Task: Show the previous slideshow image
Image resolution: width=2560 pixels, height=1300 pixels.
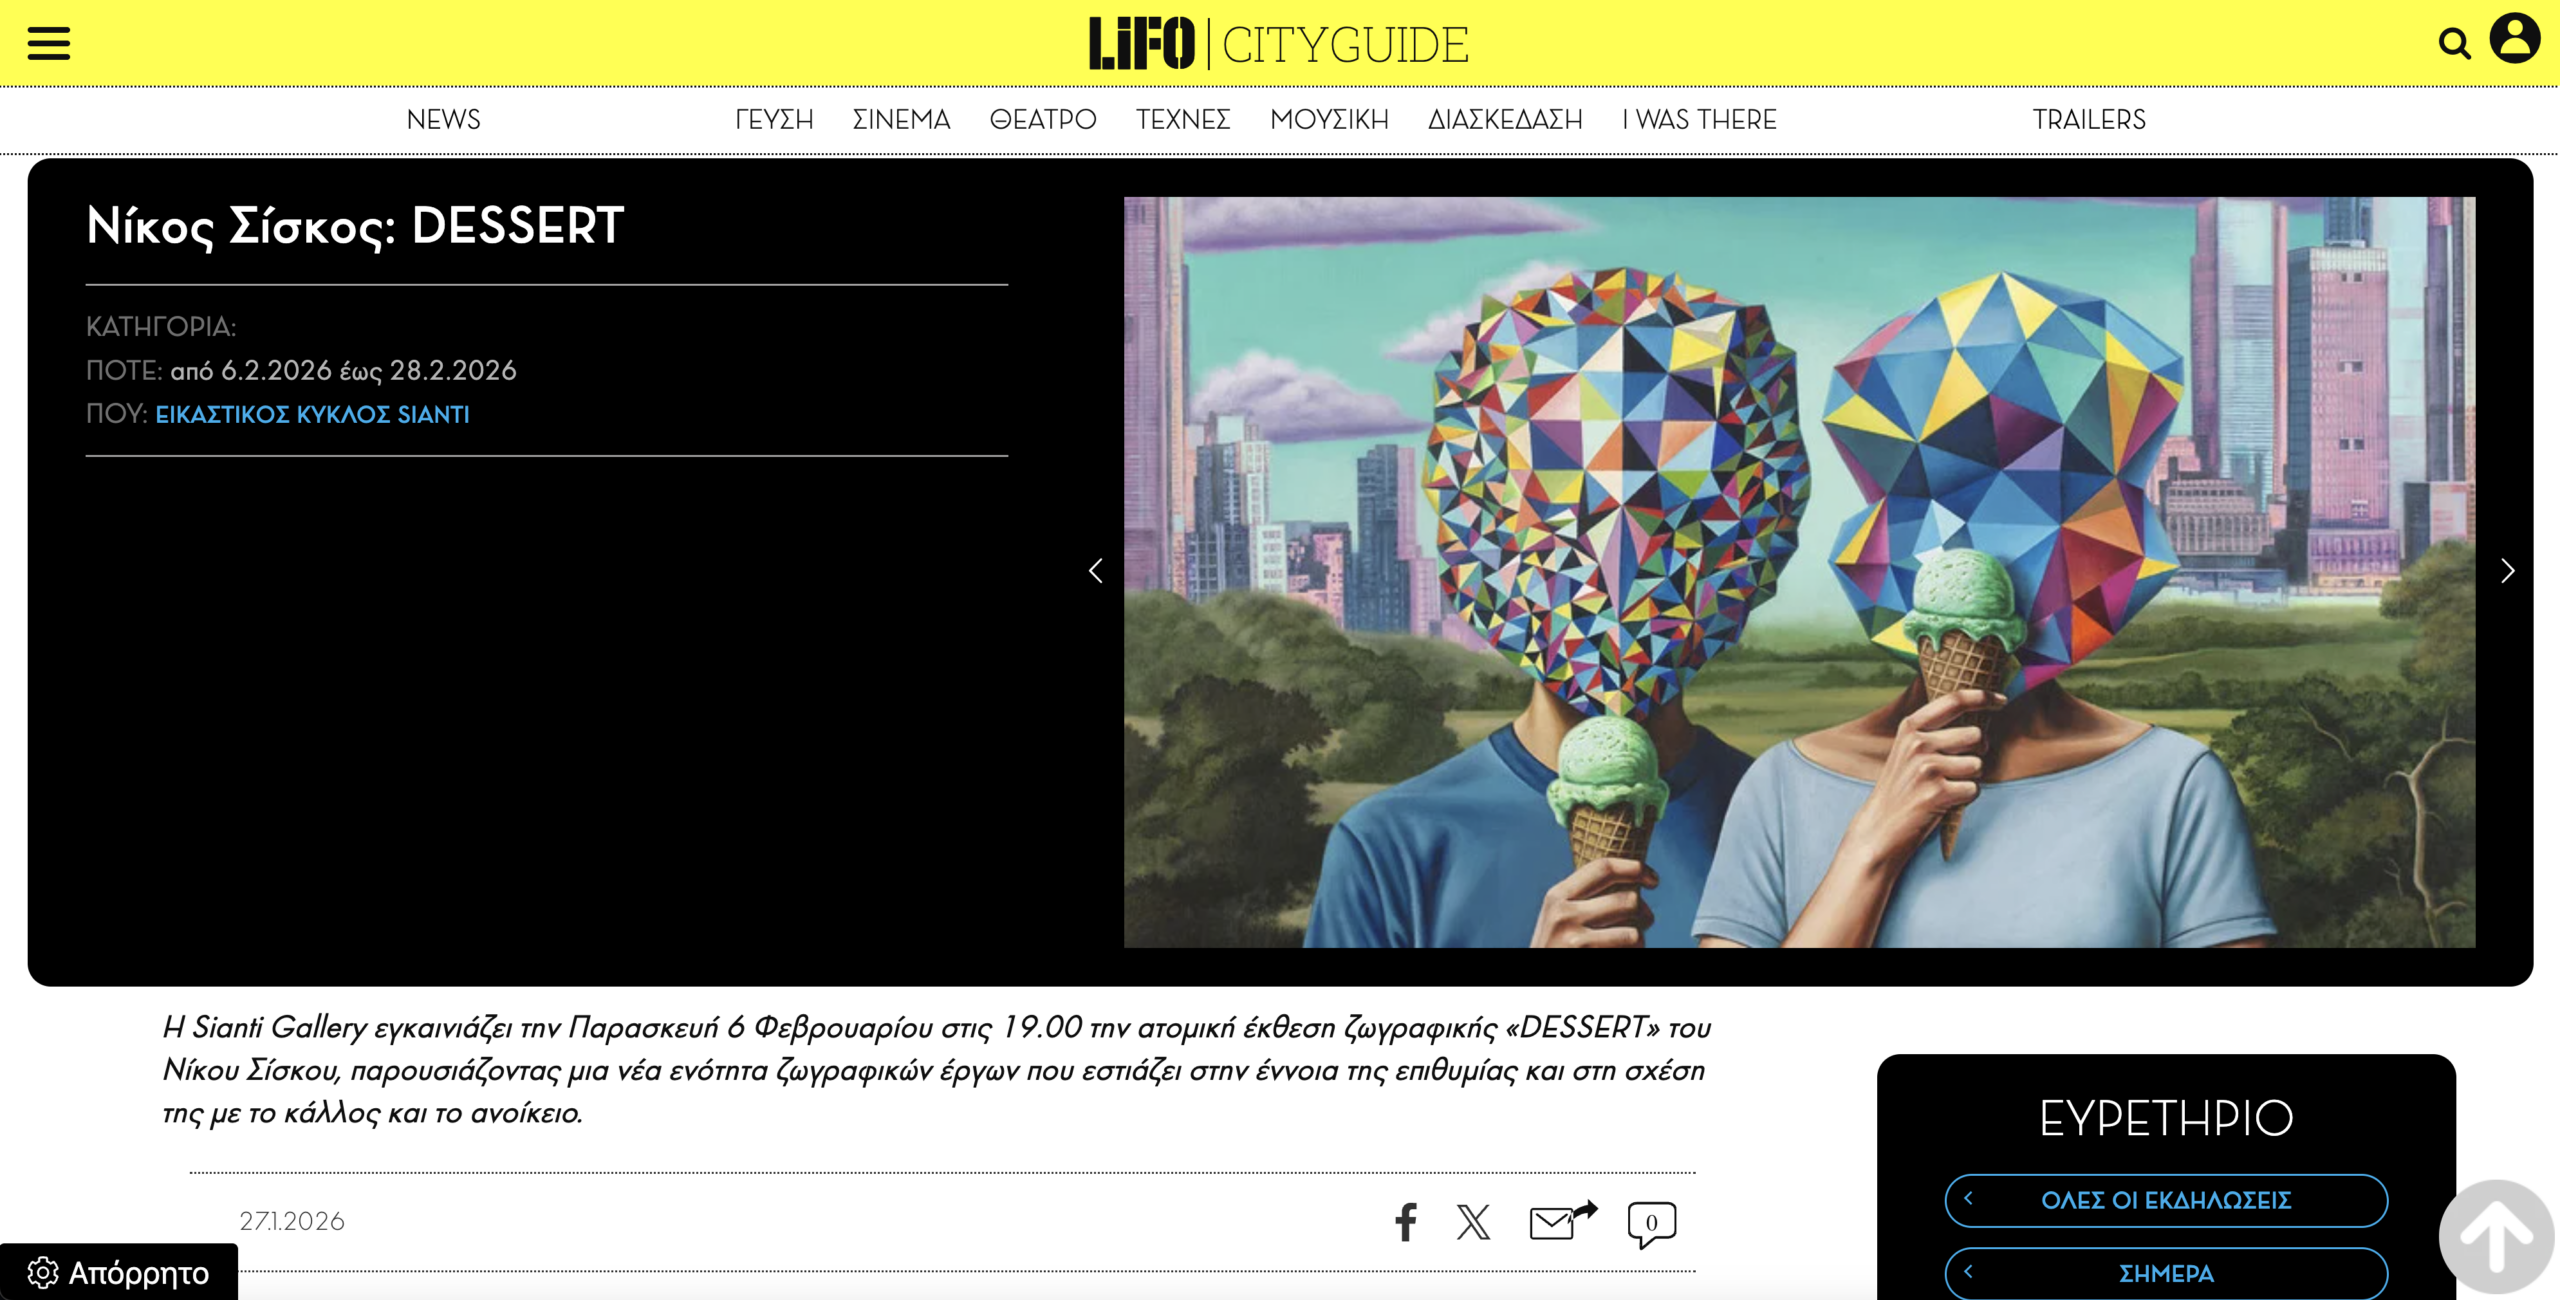Action: click(1096, 571)
